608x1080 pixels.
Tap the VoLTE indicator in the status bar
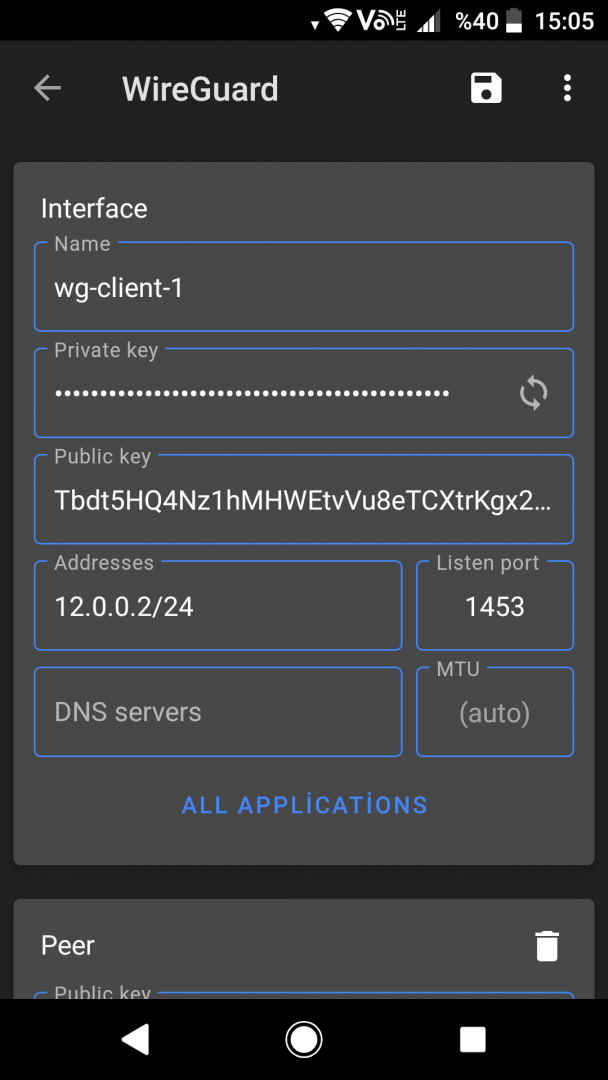tap(383, 20)
